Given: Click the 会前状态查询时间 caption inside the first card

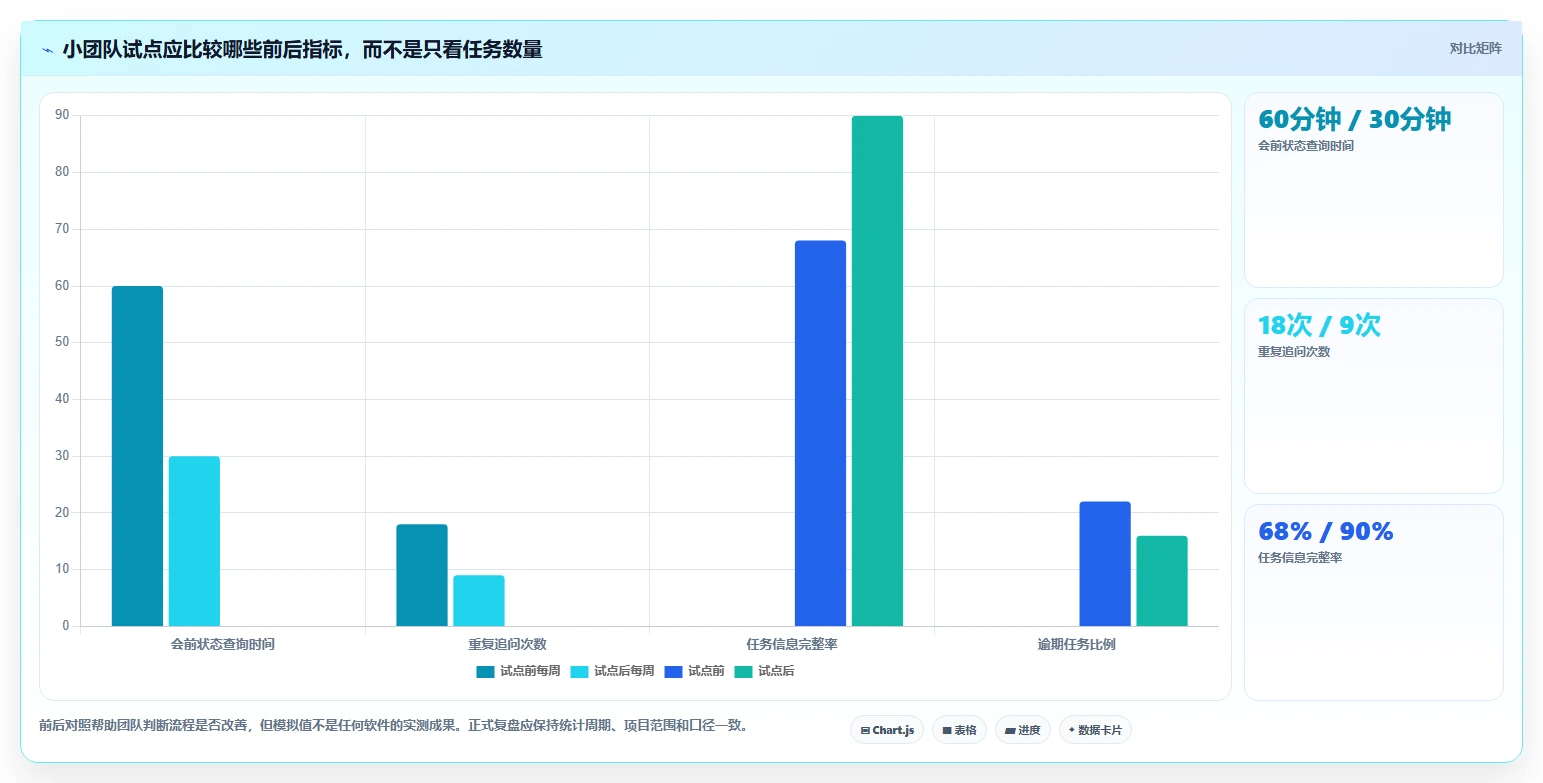Looking at the screenshot, I should (1306, 146).
